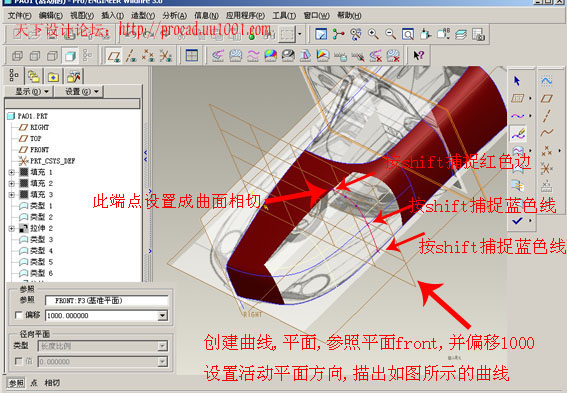Click the zoom in magnifier icon
Screen dimensions: 567x393
coord(373,34)
